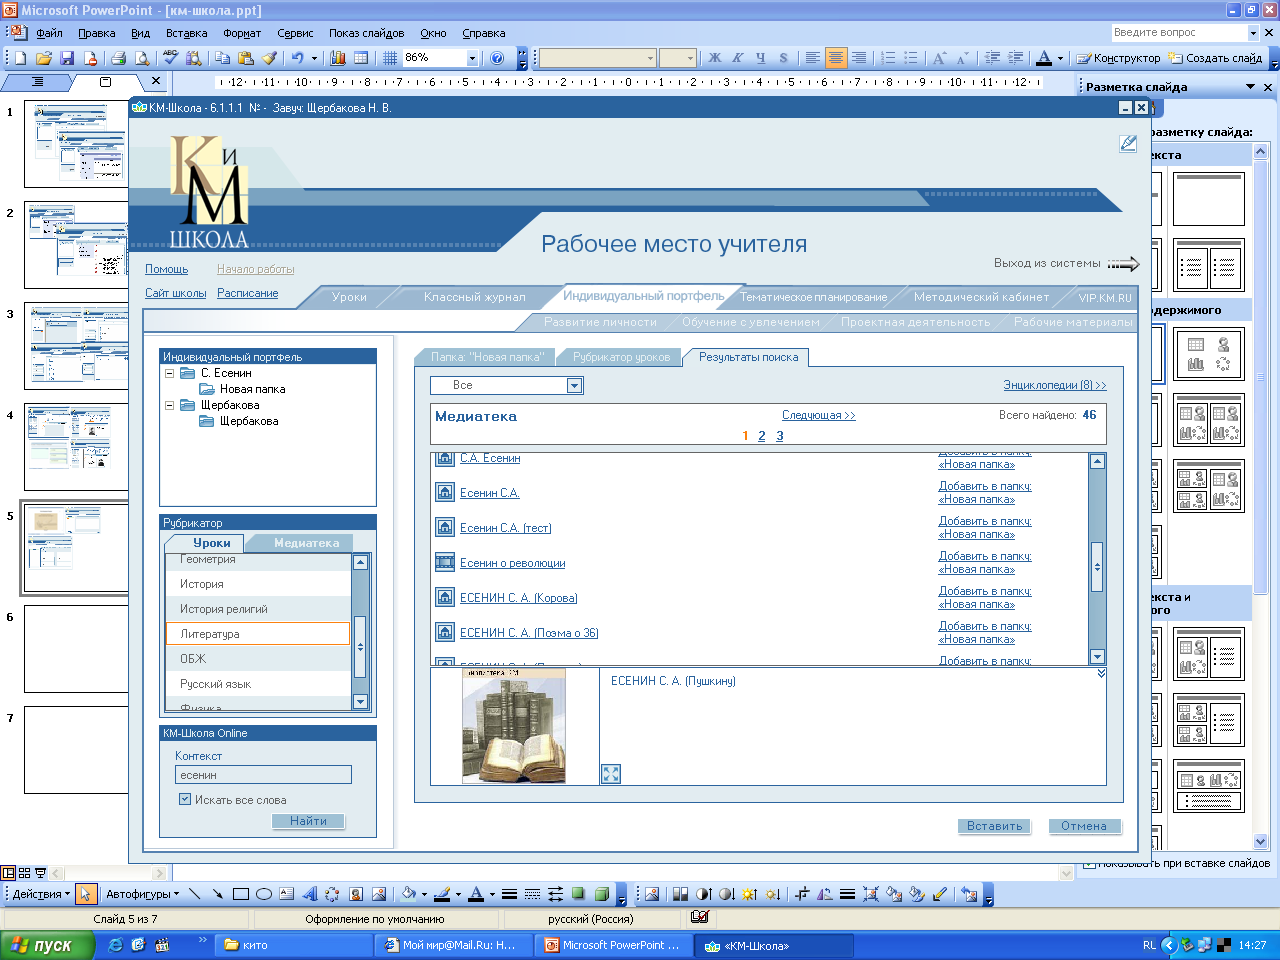Click the select objects arrow tool

(x=85, y=894)
